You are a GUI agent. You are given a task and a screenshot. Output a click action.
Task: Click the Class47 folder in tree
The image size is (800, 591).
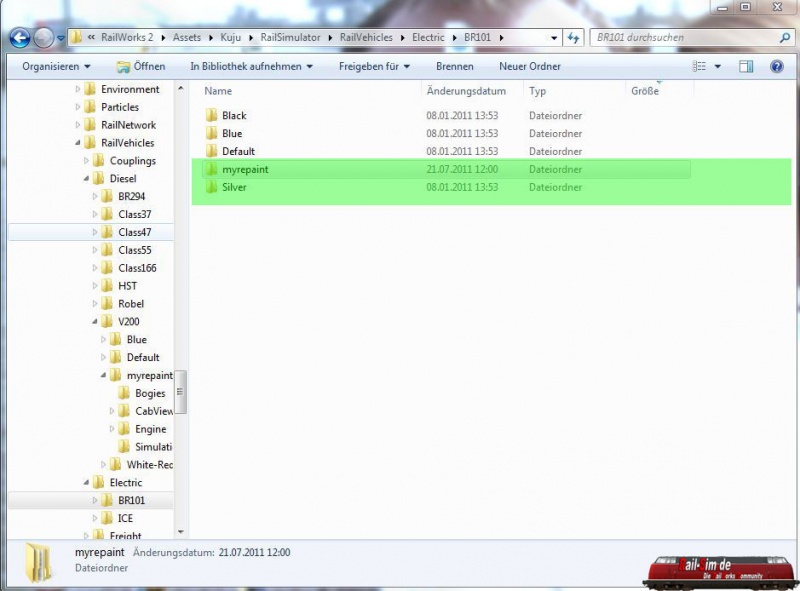click(135, 232)
